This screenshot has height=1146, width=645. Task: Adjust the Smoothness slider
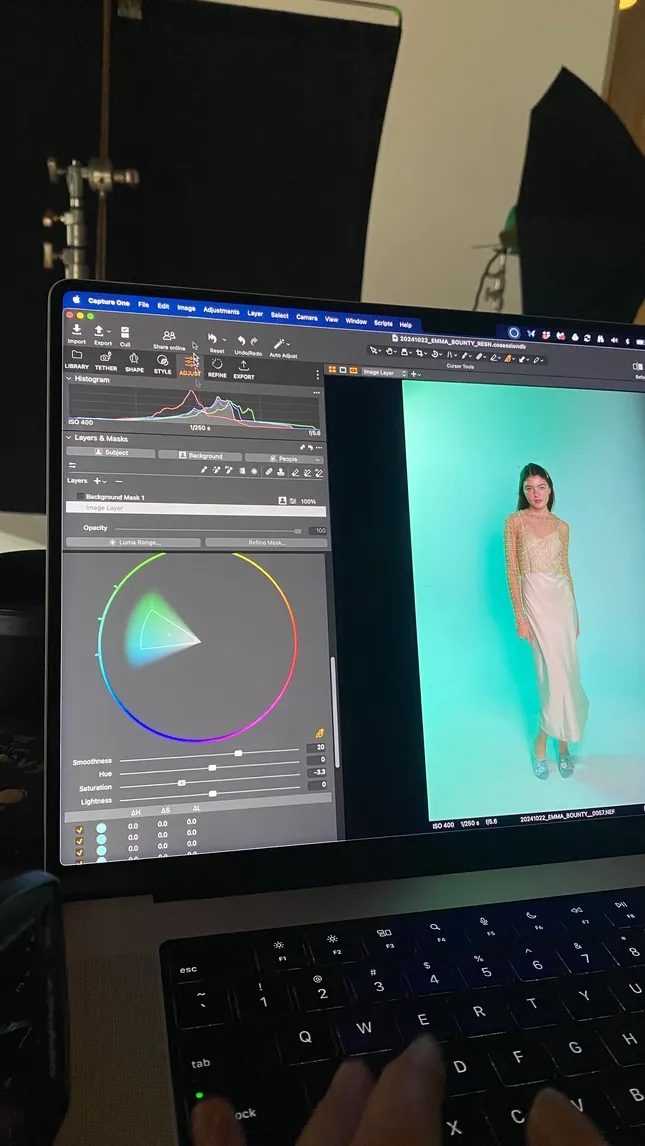pyautogui.click(x=210, y=753)
